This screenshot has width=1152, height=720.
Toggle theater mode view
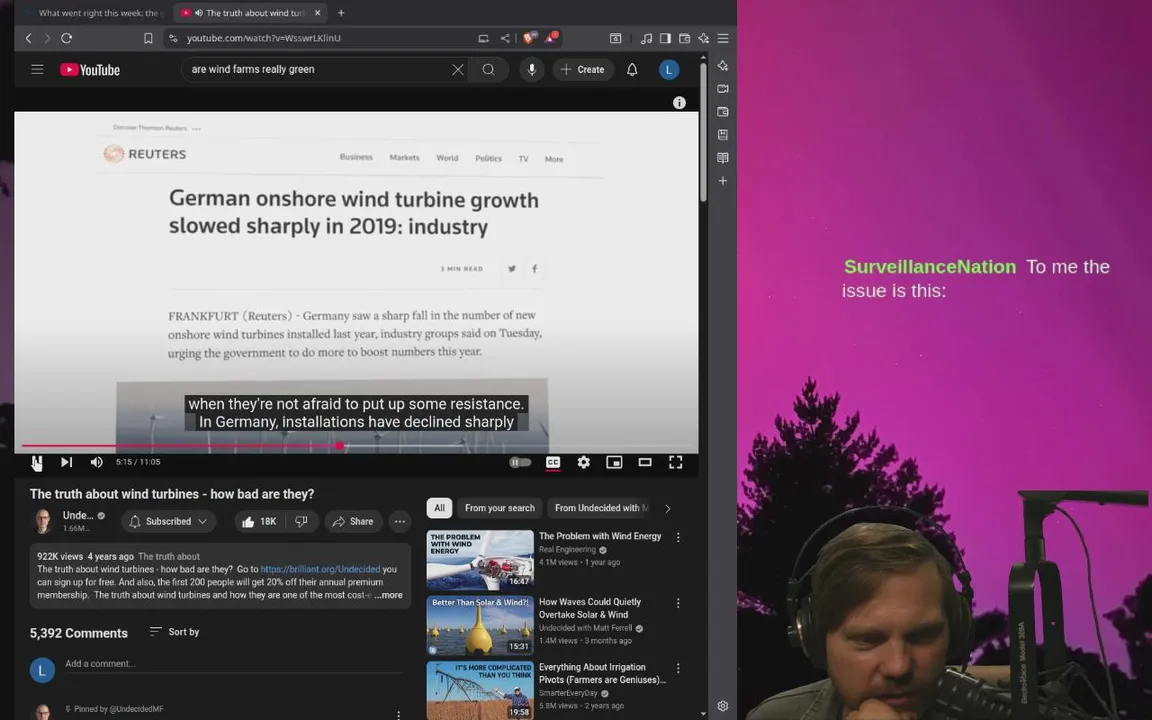[x=645, y=462]
